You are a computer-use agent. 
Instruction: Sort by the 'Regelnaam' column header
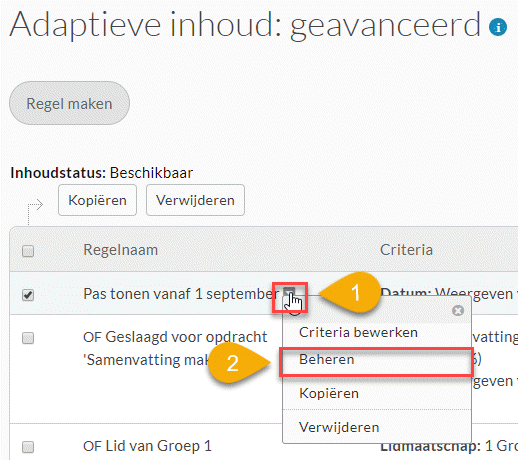121,250
